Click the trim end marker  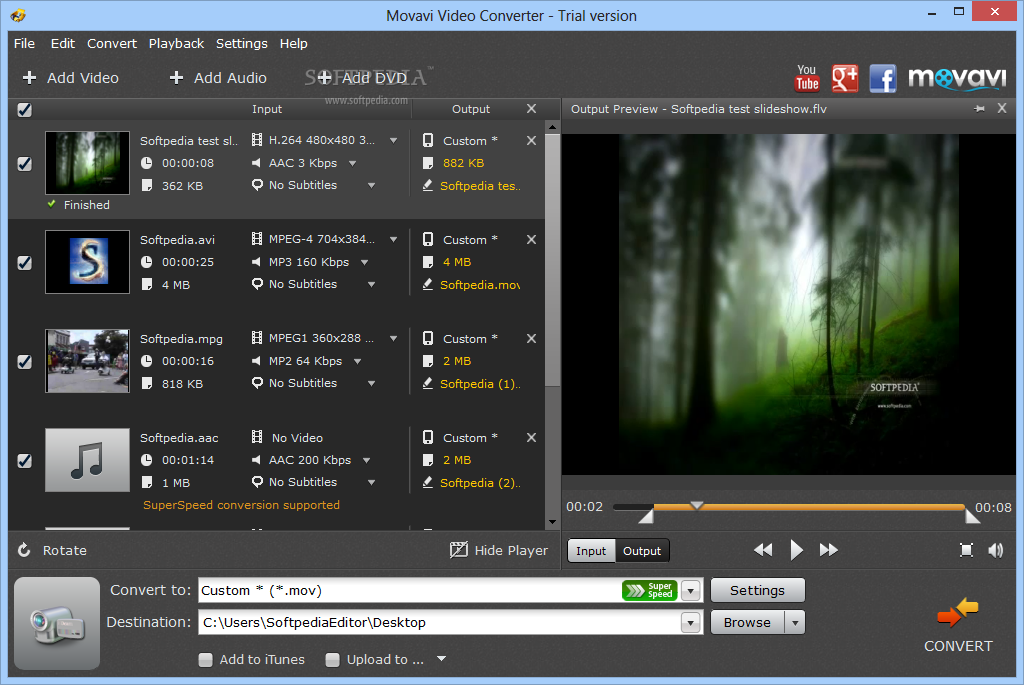(x=972, y=516)
